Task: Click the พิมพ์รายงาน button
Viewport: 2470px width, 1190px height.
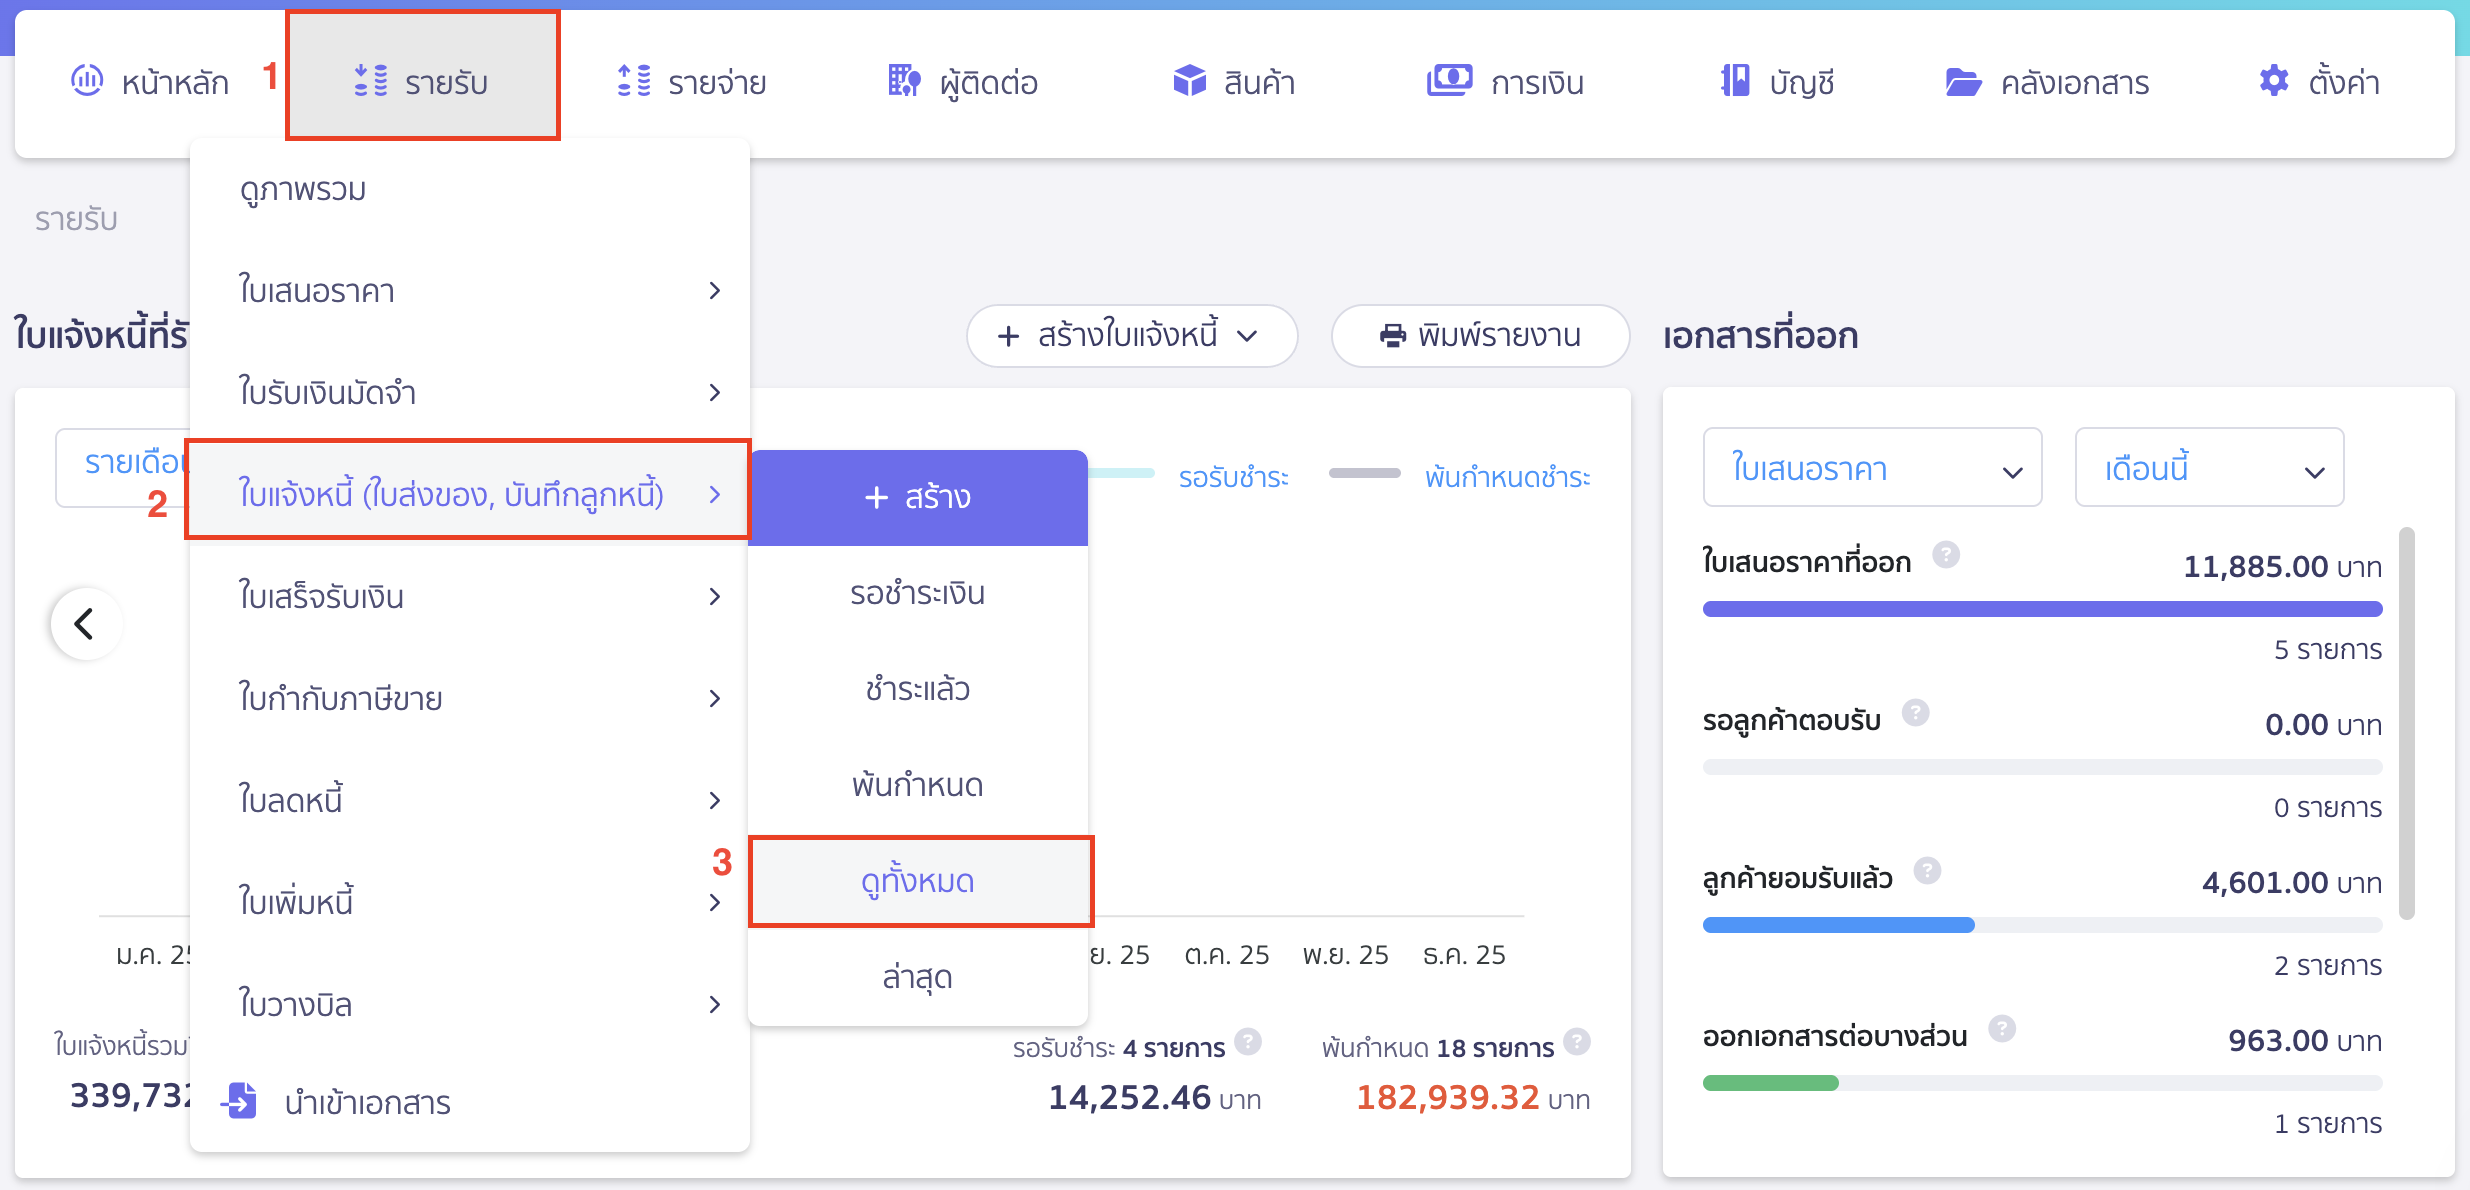Action: coord(1480,336)
